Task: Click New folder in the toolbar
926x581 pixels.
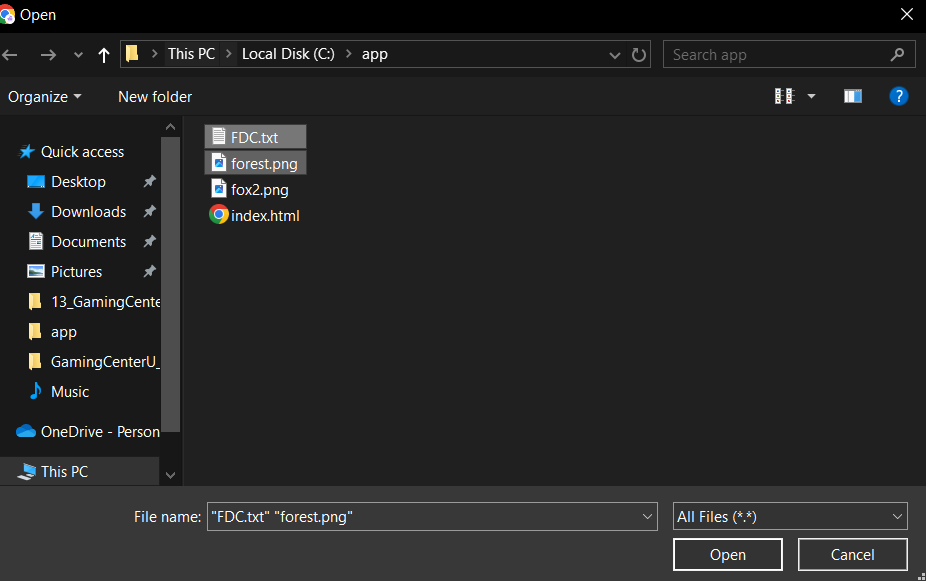Action: (x=155, y=96)
